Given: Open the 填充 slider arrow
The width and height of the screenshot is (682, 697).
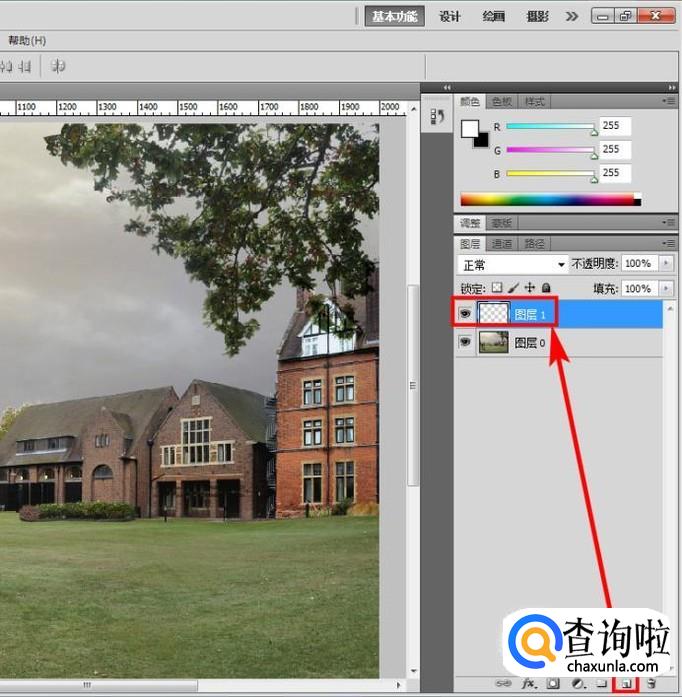Looking at the screenshot, I should pos(666,288).
